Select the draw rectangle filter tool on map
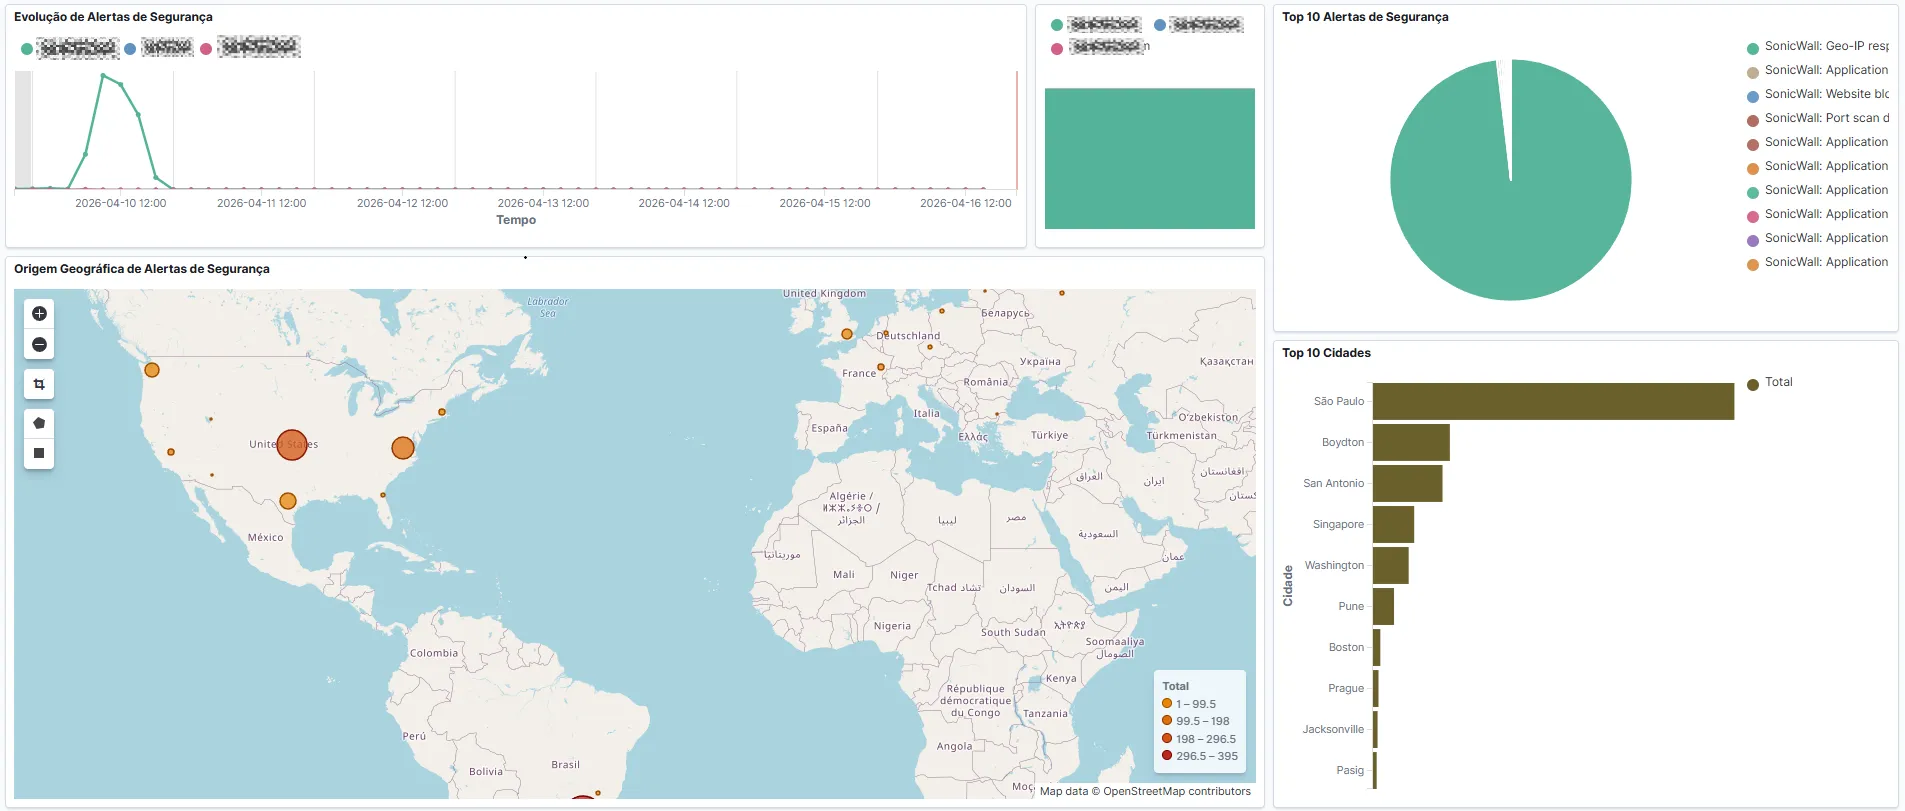Screen dimensions: 1905x811 [39, 453]
